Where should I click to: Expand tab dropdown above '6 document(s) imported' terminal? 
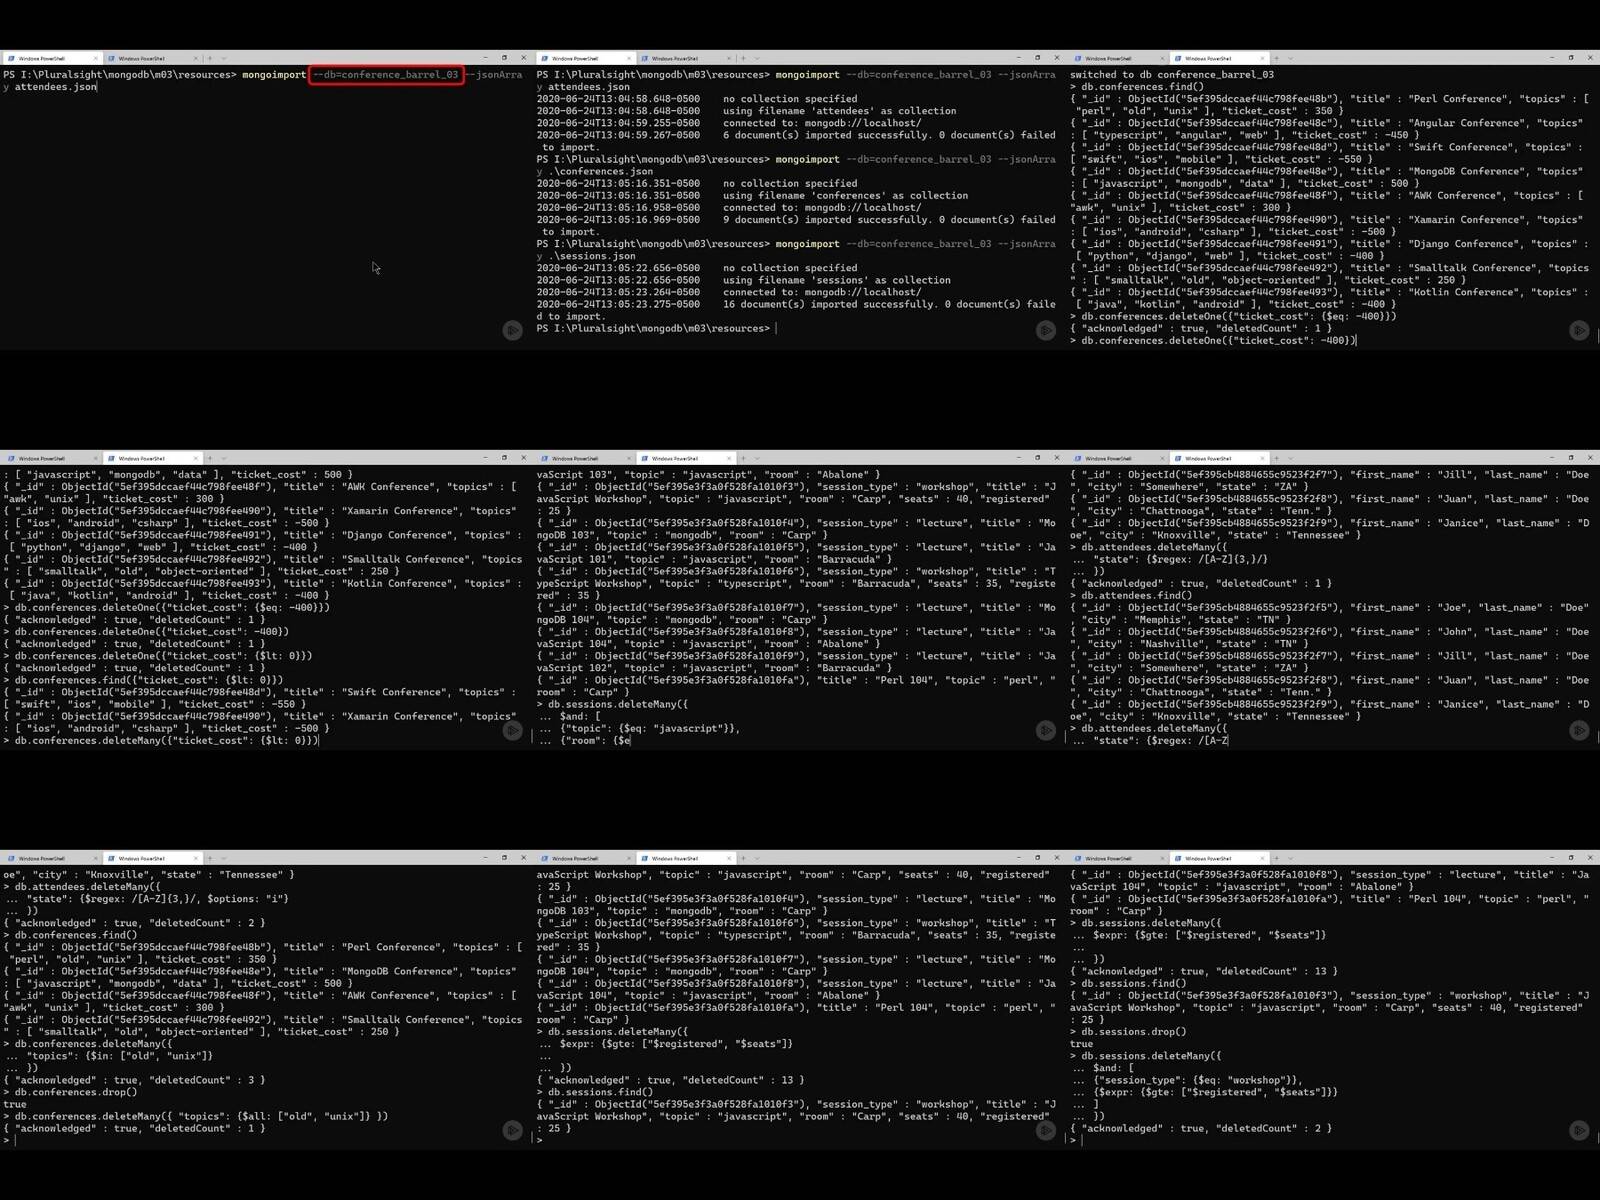coord(757,58)
